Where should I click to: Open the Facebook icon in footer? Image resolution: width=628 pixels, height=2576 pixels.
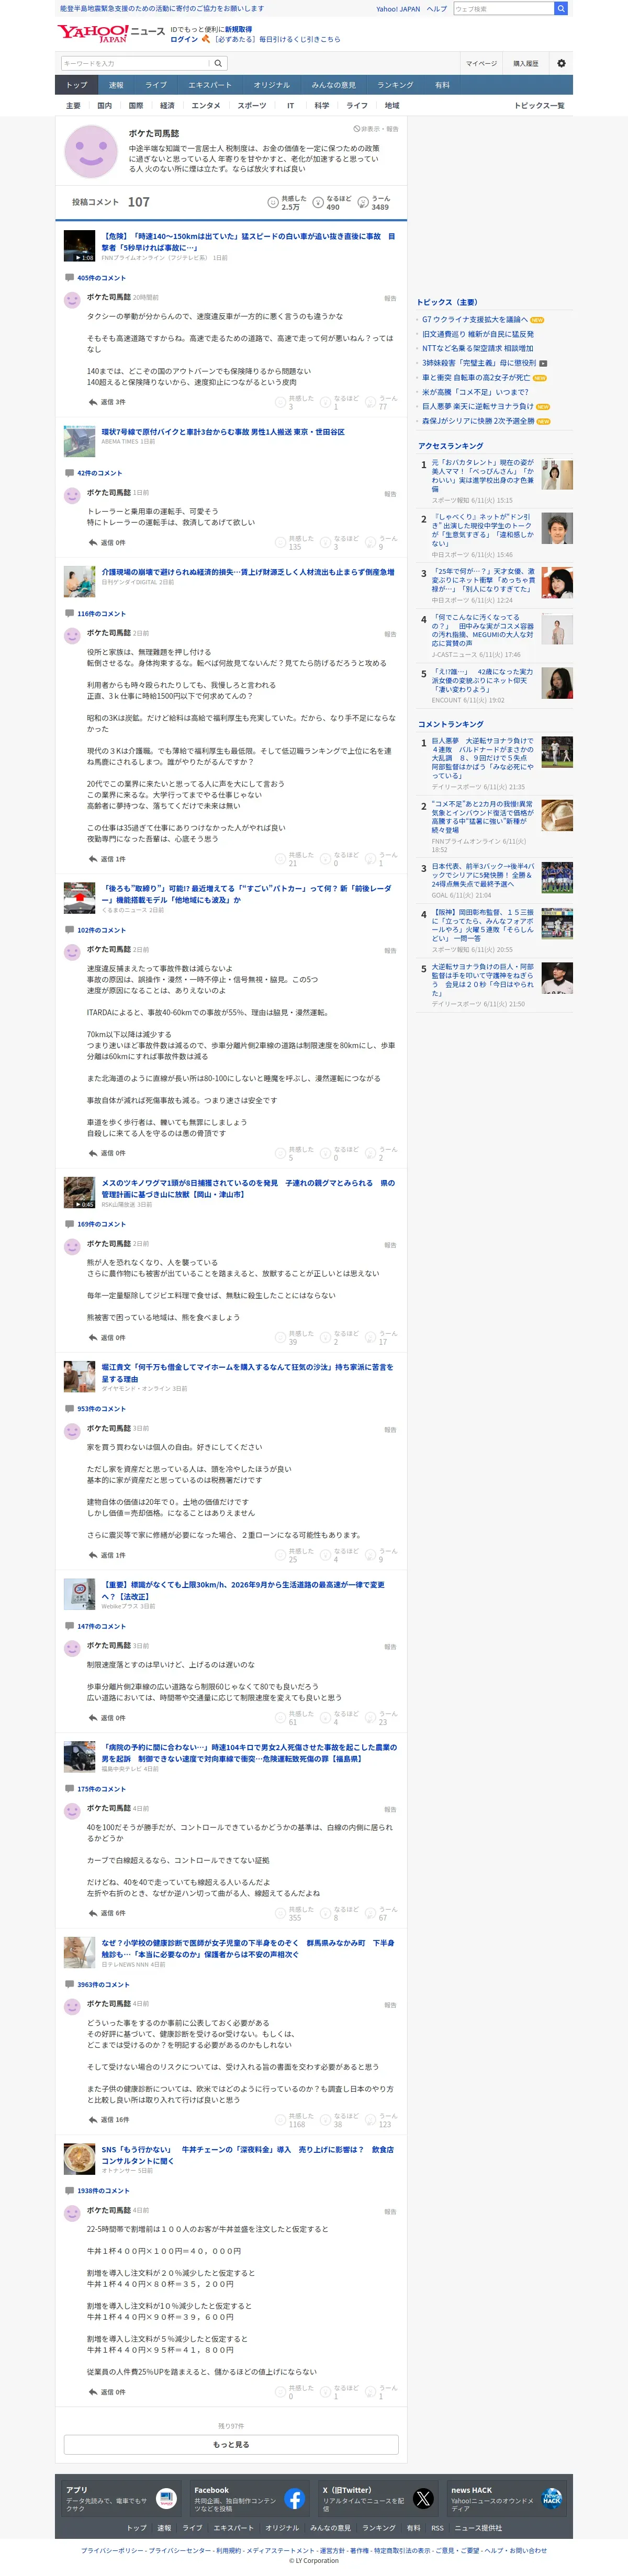[294, 2498]
